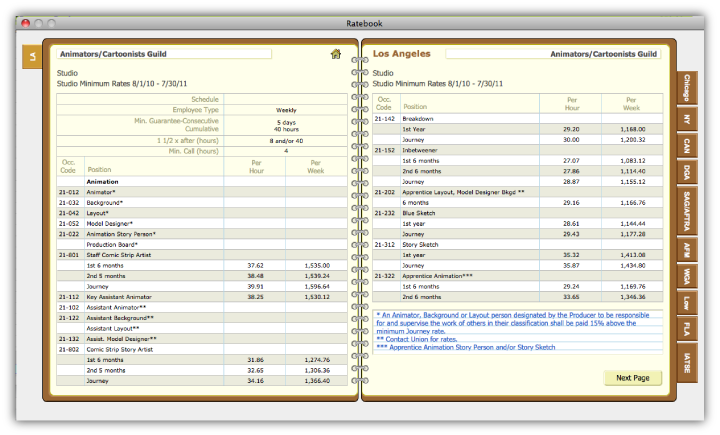Open the IATSE side tab
The height and width of the screenshot is (435, 720).
click(x=687, y=362)
